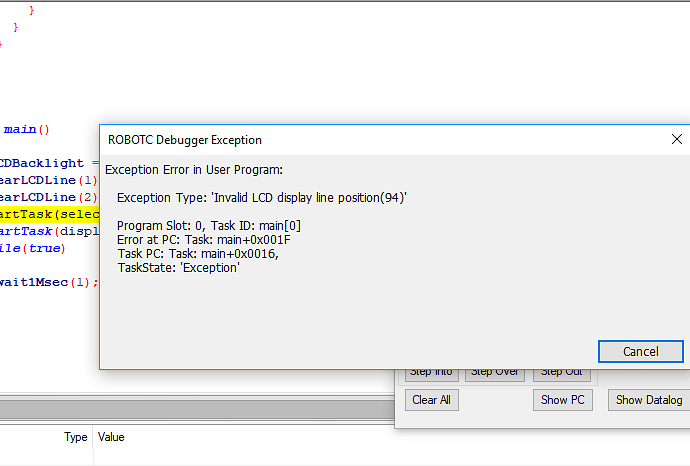Click the Clear All button
The height and width of the screenshot is (466, 690).
tap(432, 400)
